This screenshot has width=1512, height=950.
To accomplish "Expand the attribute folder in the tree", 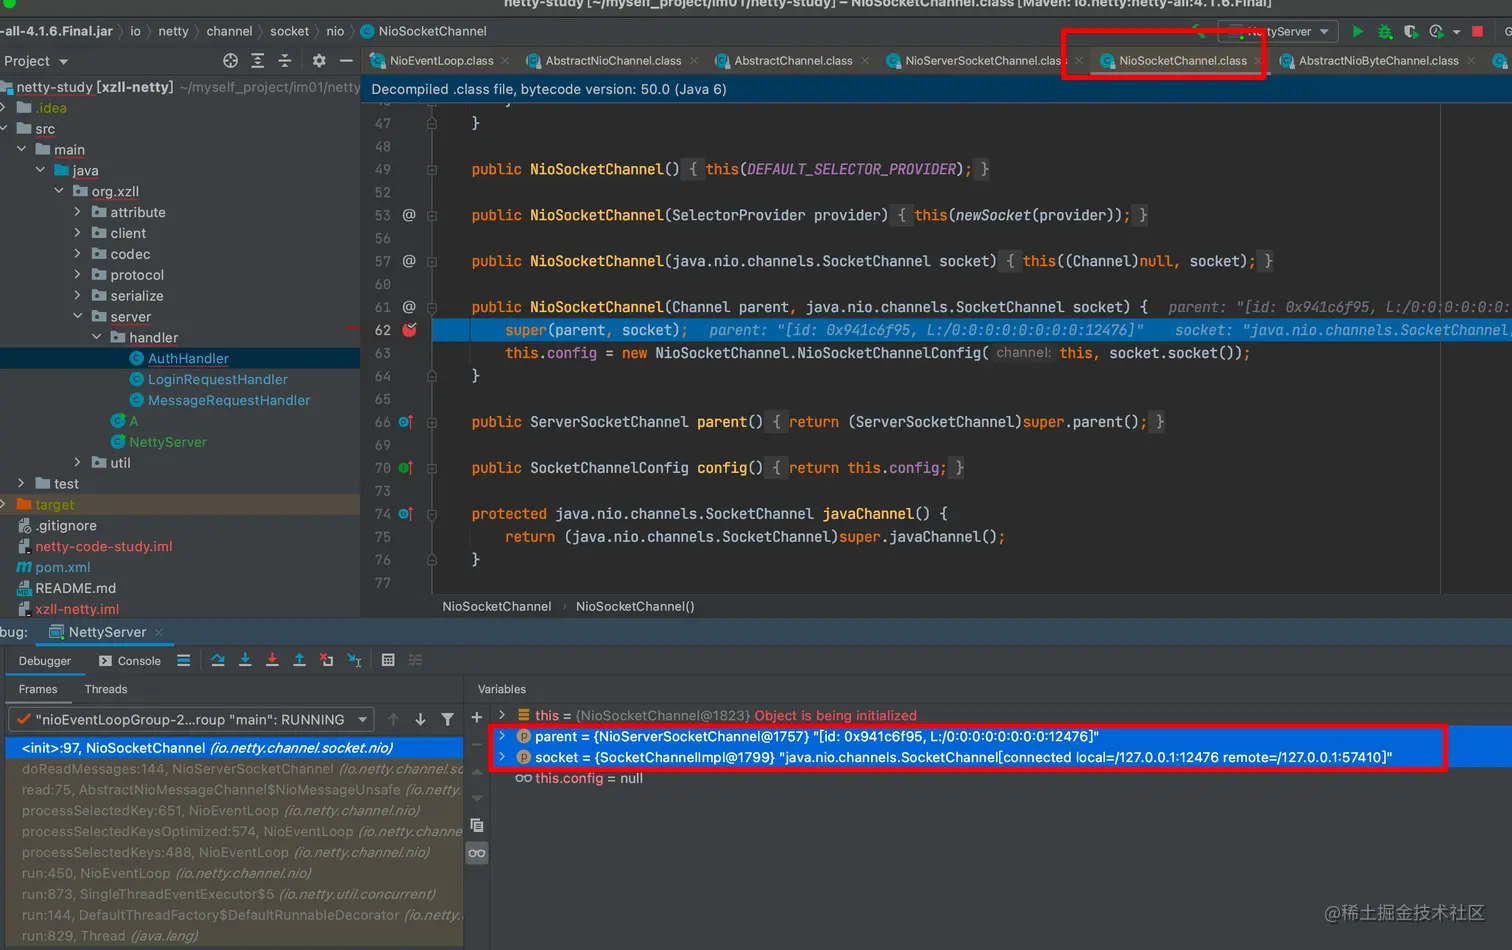I will [78, 212].
